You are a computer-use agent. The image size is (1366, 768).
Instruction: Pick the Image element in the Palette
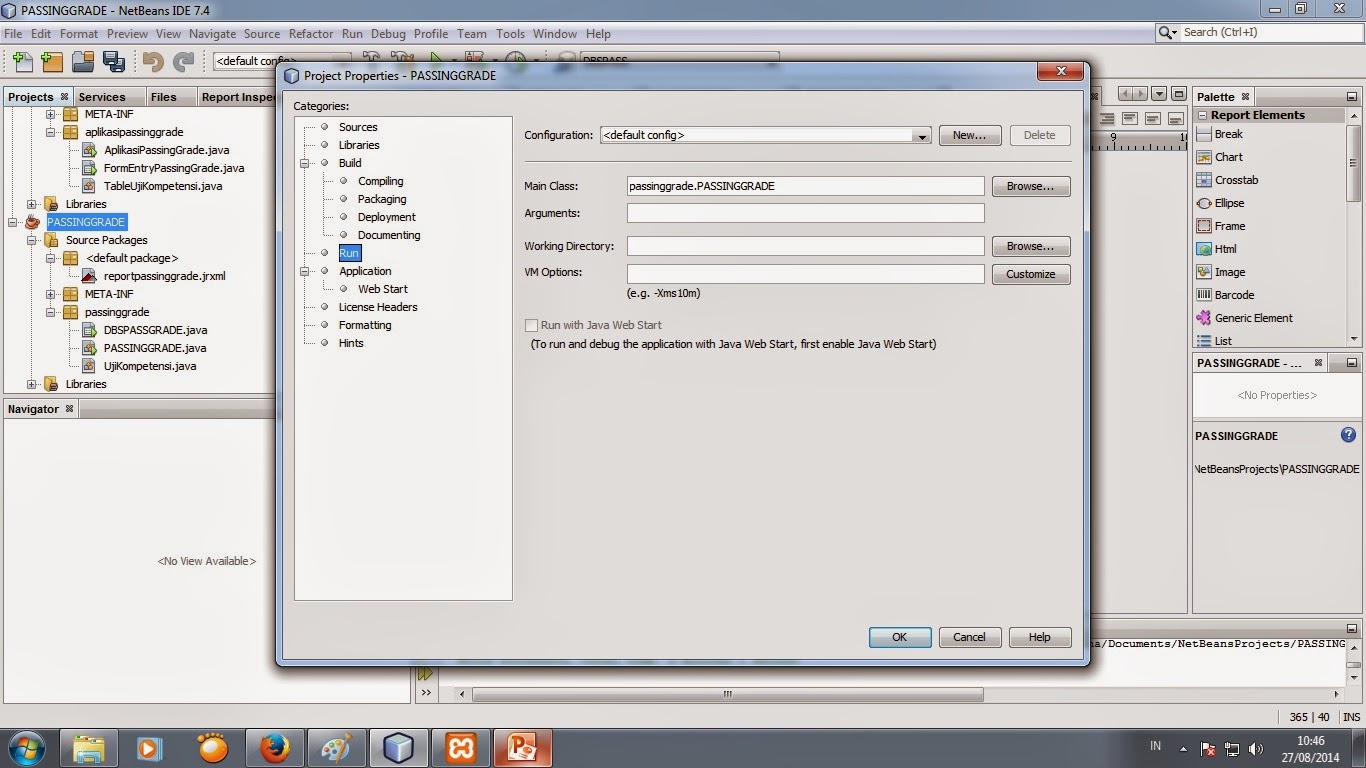pos(1229,272)
